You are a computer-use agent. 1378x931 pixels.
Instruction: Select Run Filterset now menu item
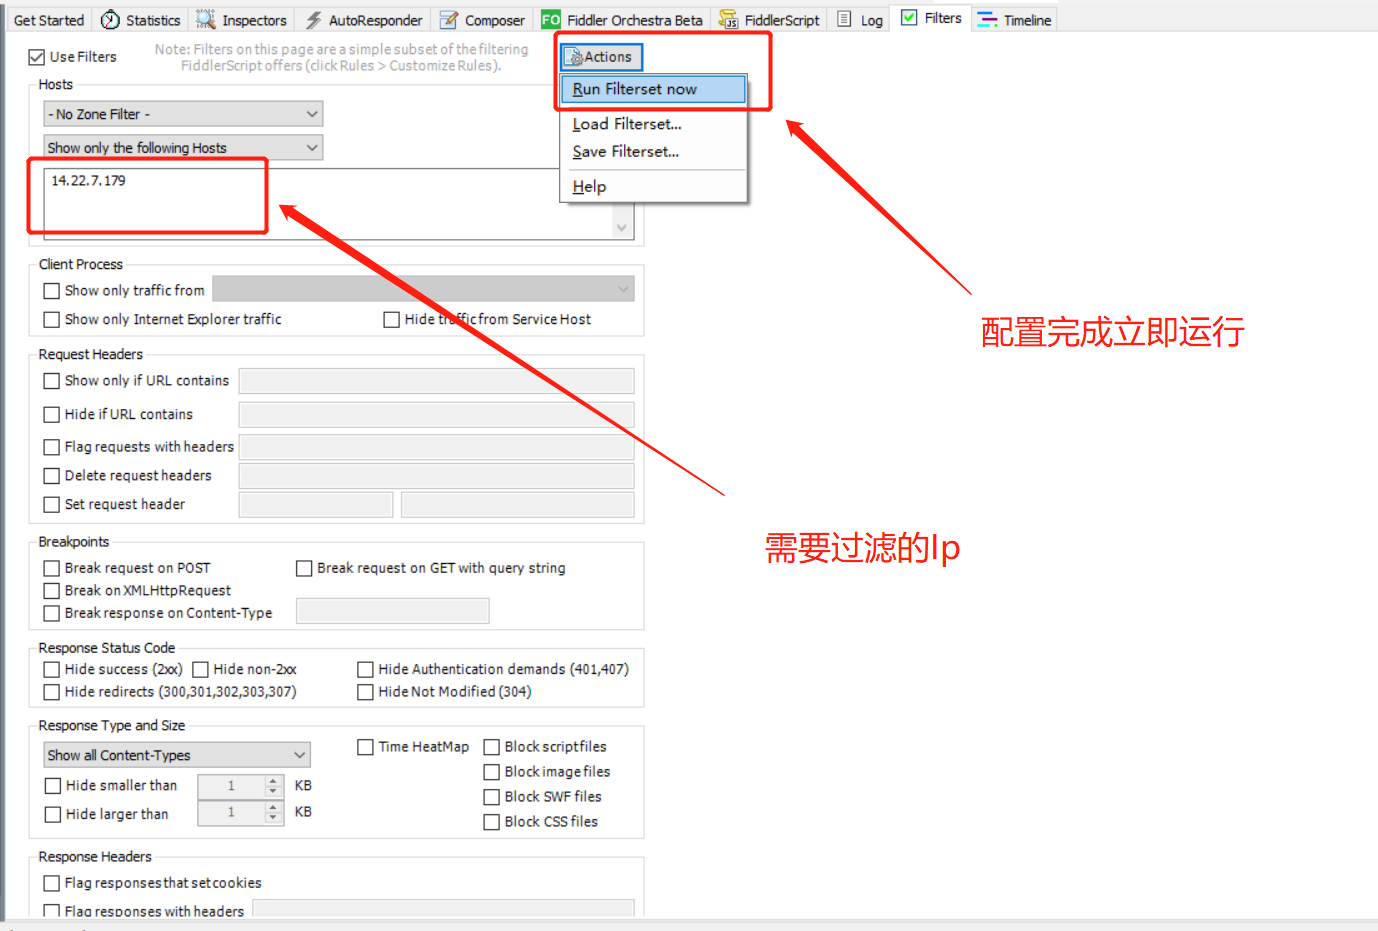[653, 89]
